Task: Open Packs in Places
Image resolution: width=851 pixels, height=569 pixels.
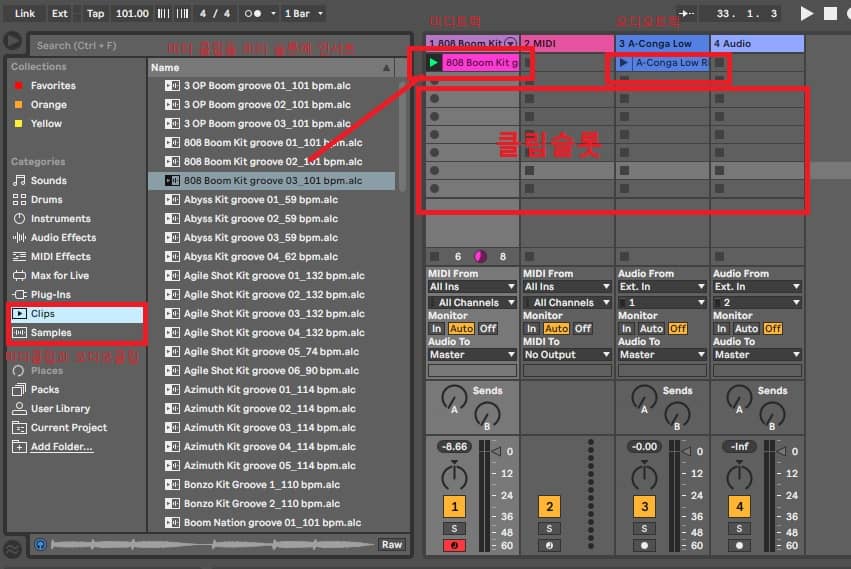Action: click(45, 390)
